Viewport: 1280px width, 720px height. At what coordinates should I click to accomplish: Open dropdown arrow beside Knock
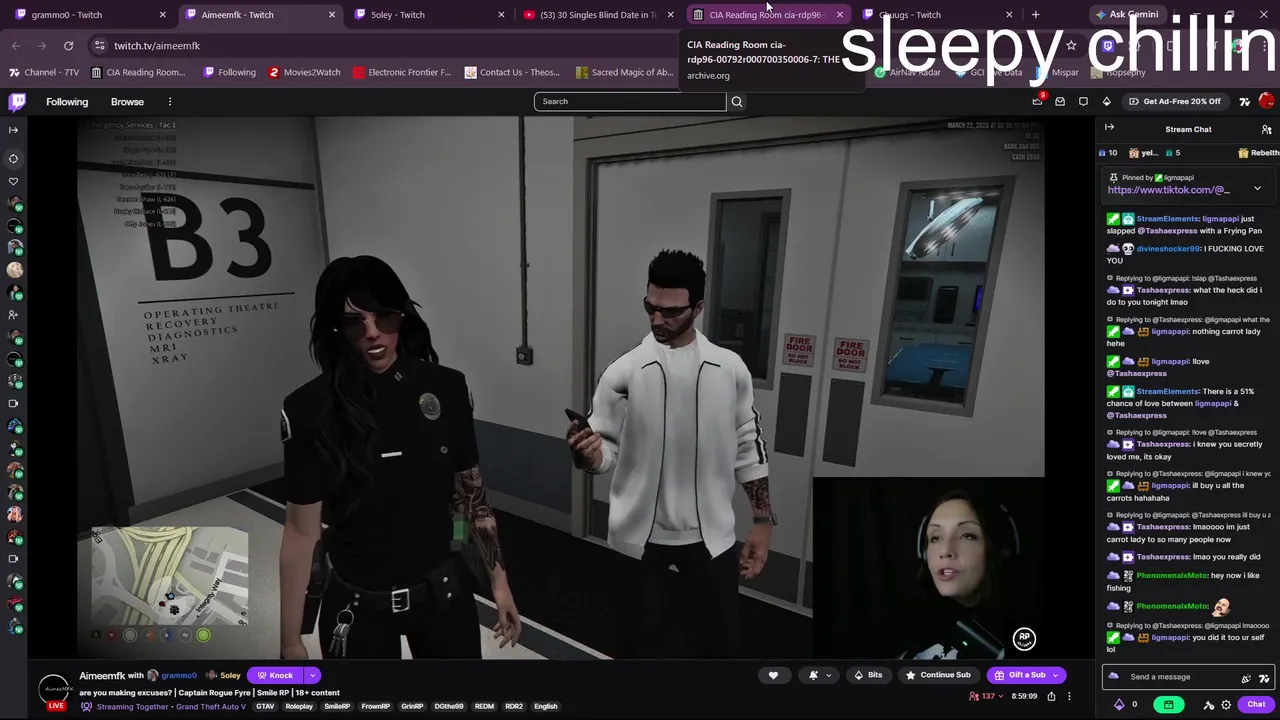pyautogui.click(x=312, y=675)
